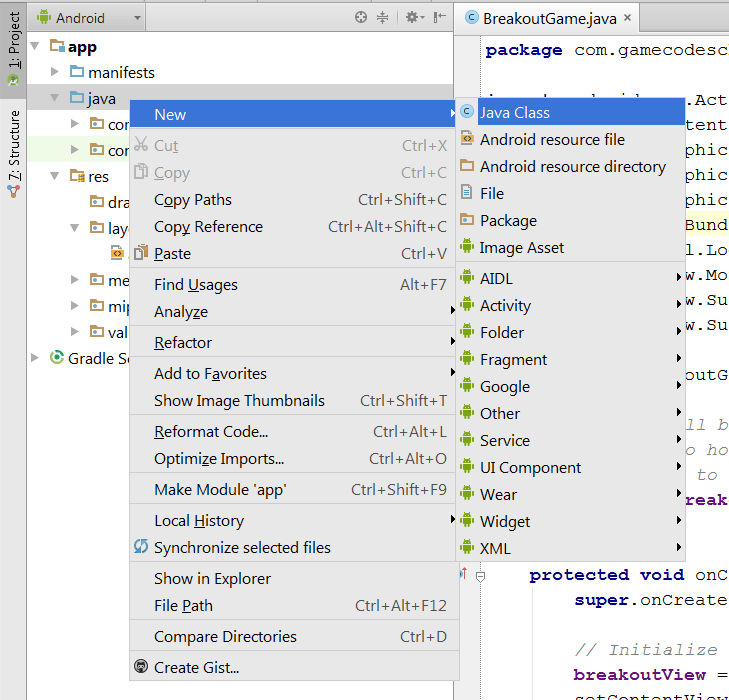Open Add to Favorites submenu
729x700 pixels.
(x=293, y=373)
